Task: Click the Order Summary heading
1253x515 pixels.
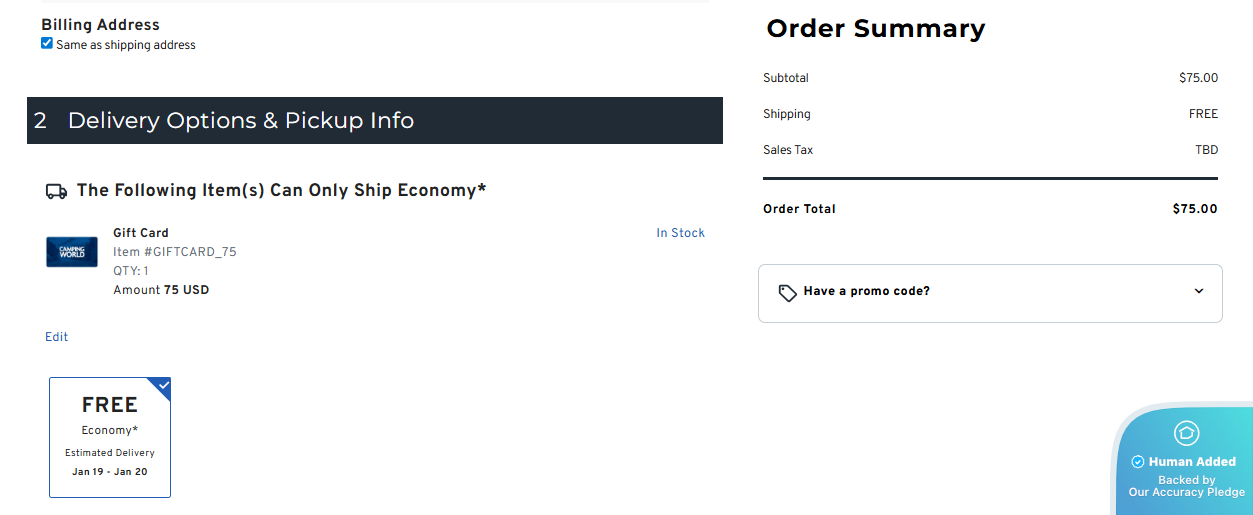Action: point(876,29)
